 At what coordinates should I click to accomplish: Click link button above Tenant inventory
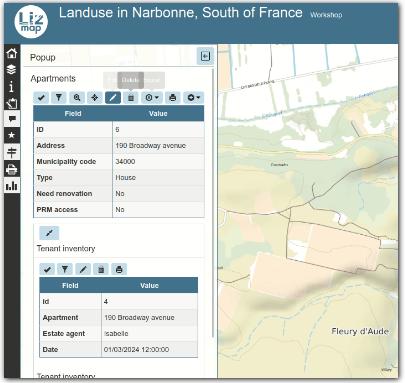tap(49, 233)
